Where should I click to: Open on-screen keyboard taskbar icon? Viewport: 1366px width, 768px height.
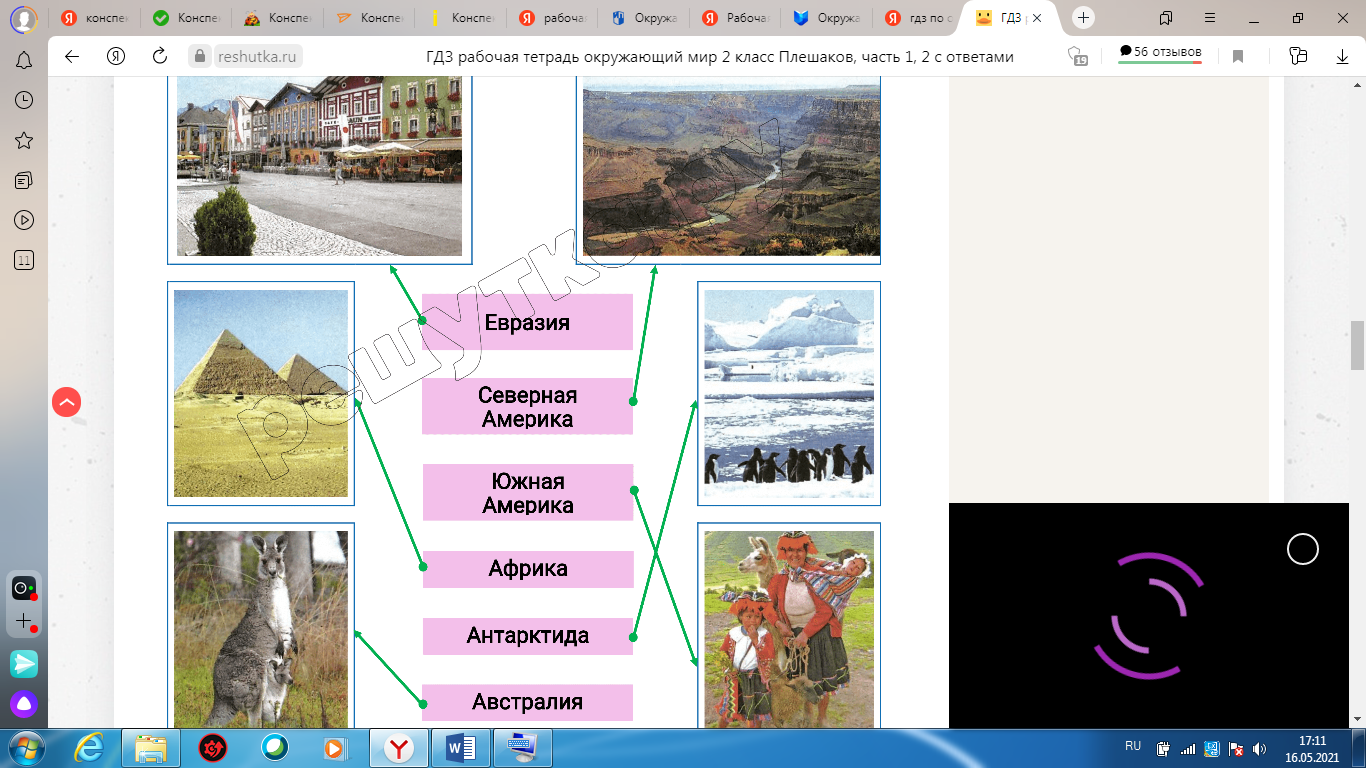(x=523, y=748)
